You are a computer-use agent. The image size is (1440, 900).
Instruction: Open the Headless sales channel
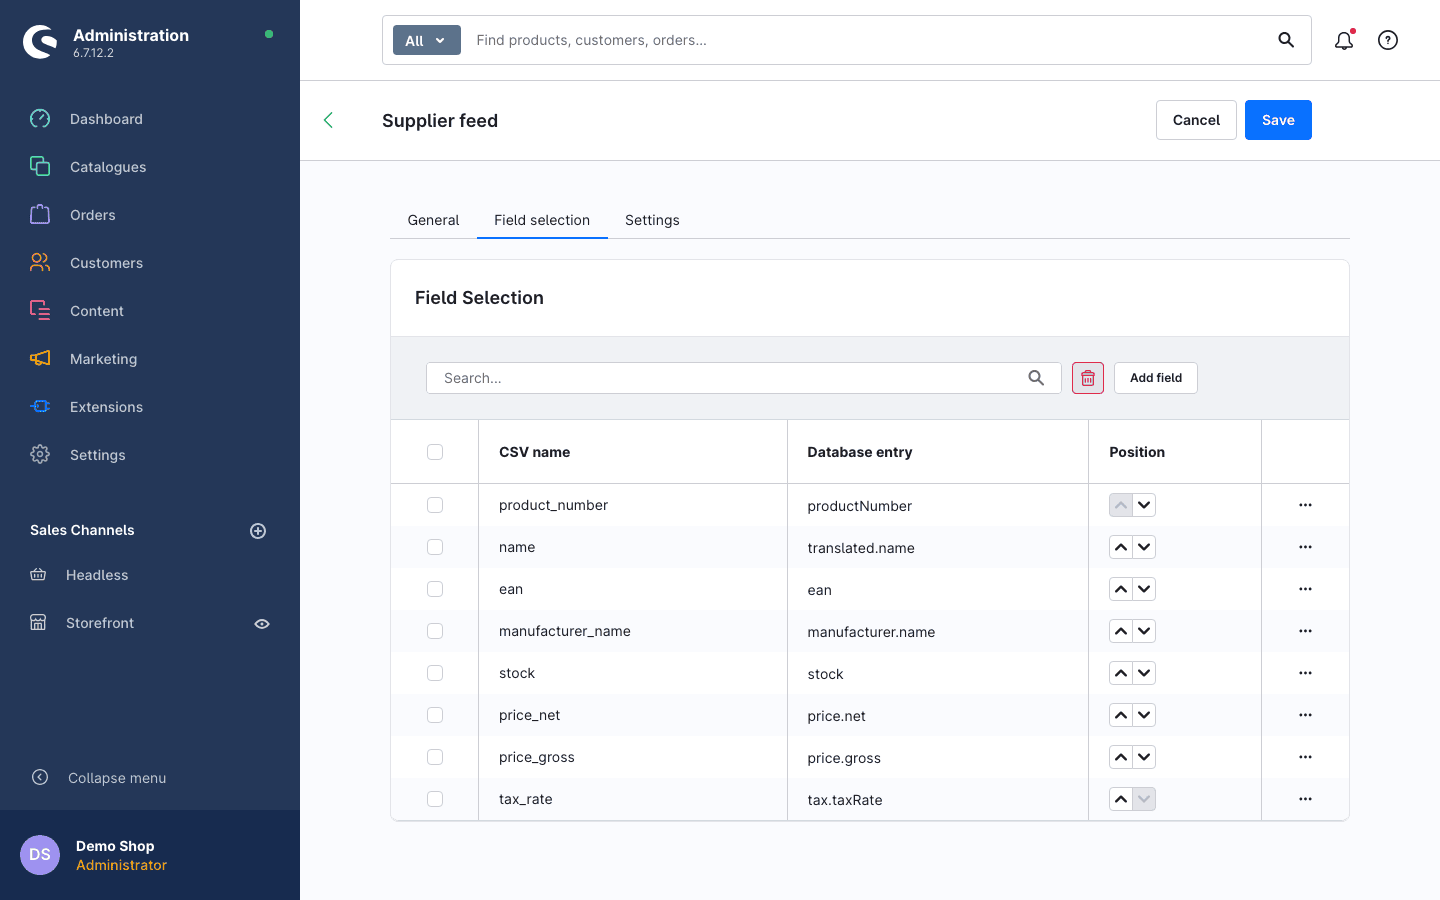(x=97, y=575)
